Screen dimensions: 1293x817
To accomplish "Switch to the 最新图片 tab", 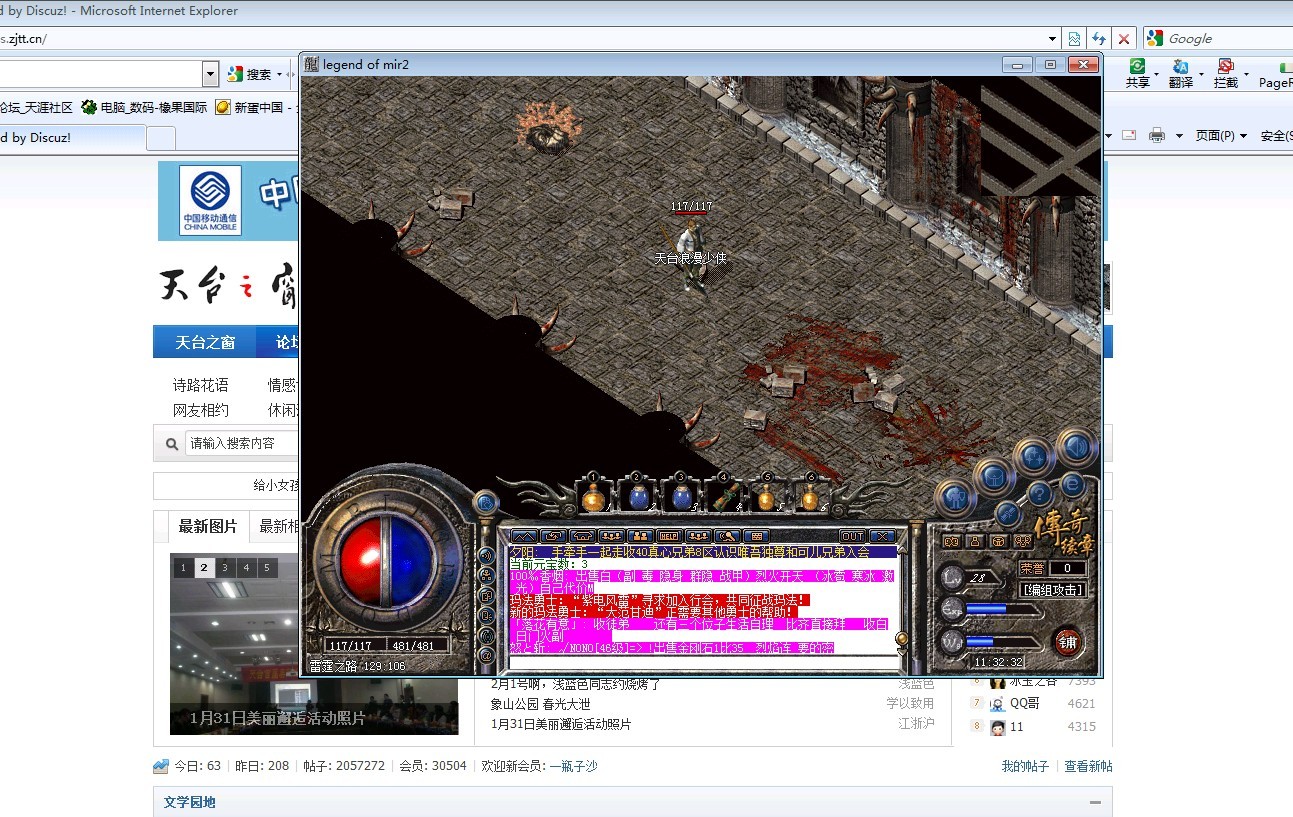I will 208,526.
